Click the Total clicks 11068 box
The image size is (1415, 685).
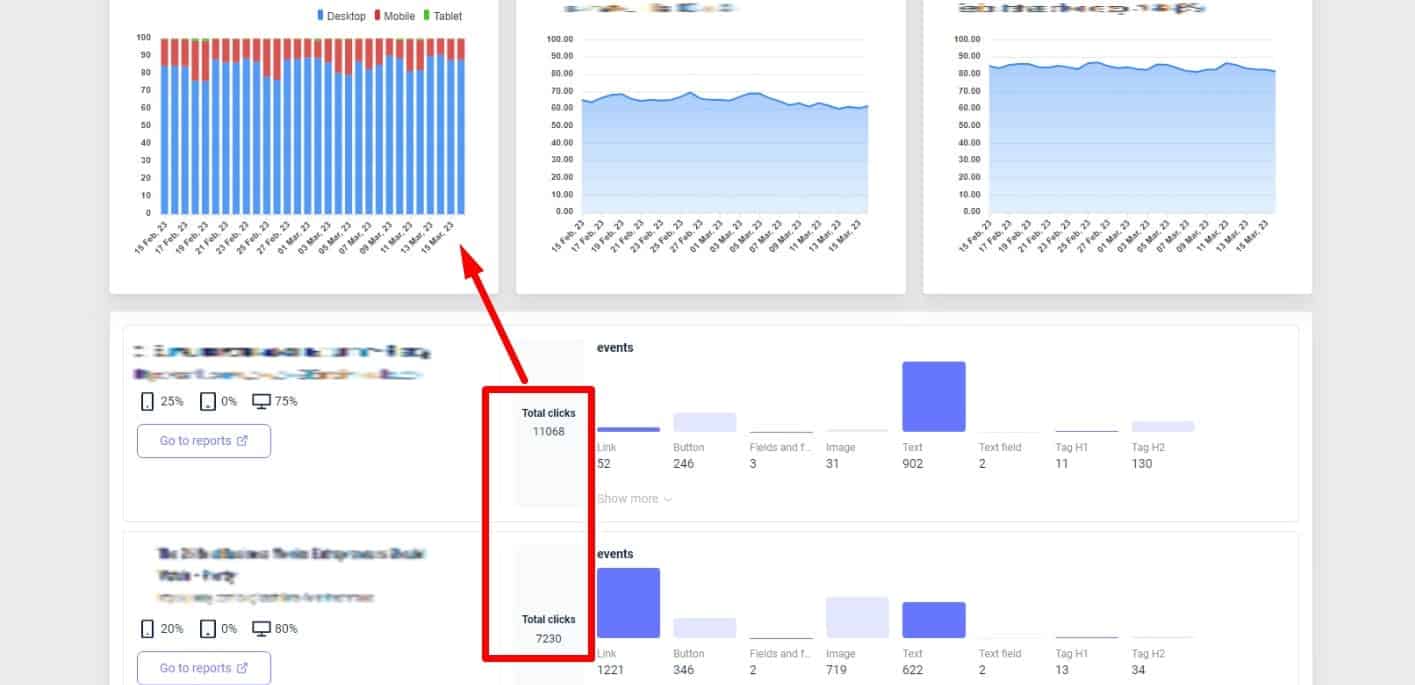pos(548,422)
